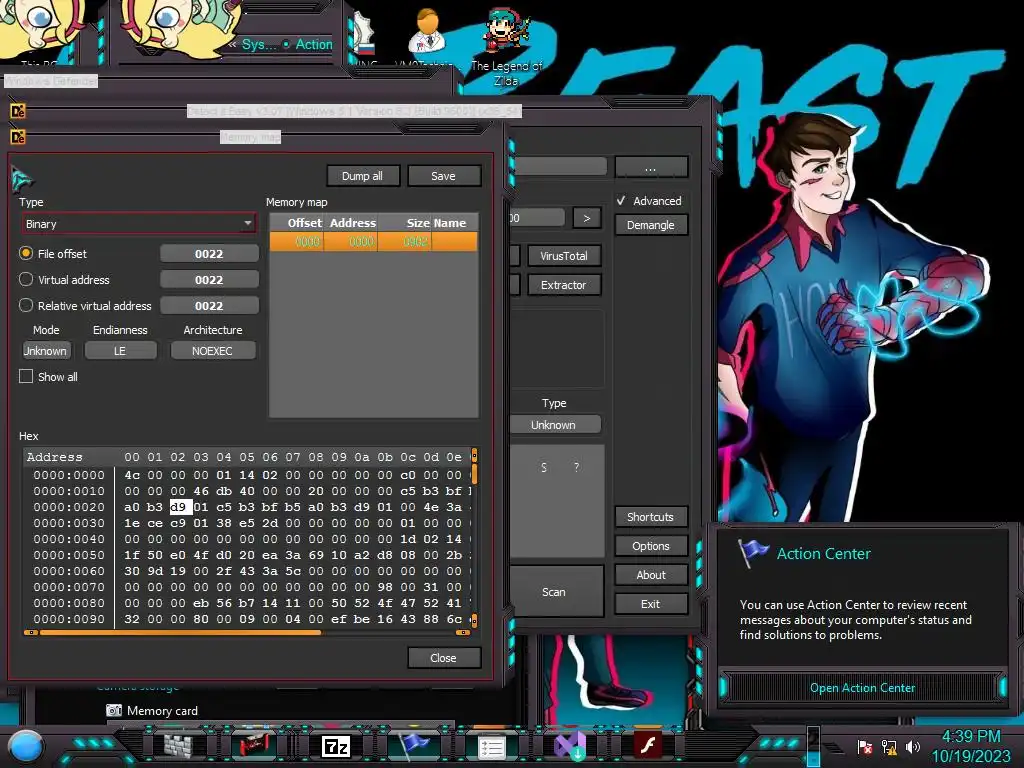Viewport: 1024px width, 768px height.
Task: Select the File offset radio button
Action: tap(26, 253)
